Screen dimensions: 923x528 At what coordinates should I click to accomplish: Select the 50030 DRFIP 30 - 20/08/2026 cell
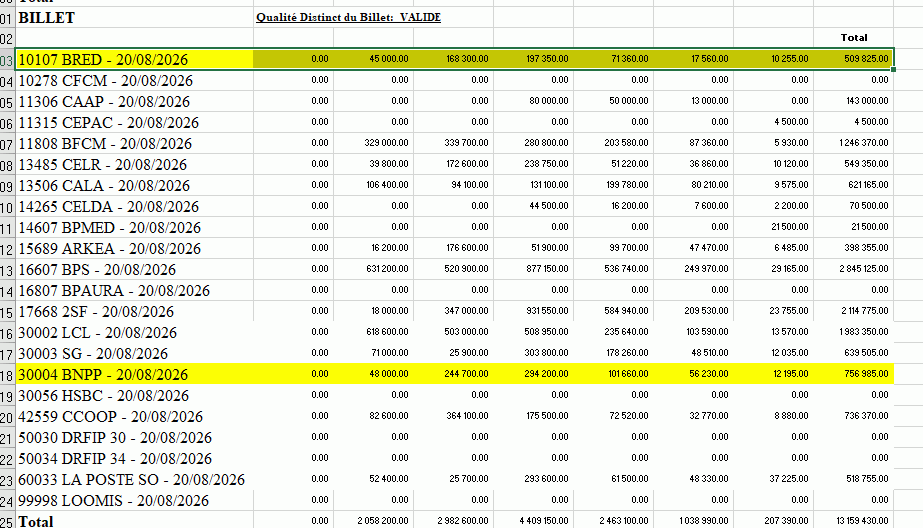click(135, 437)
